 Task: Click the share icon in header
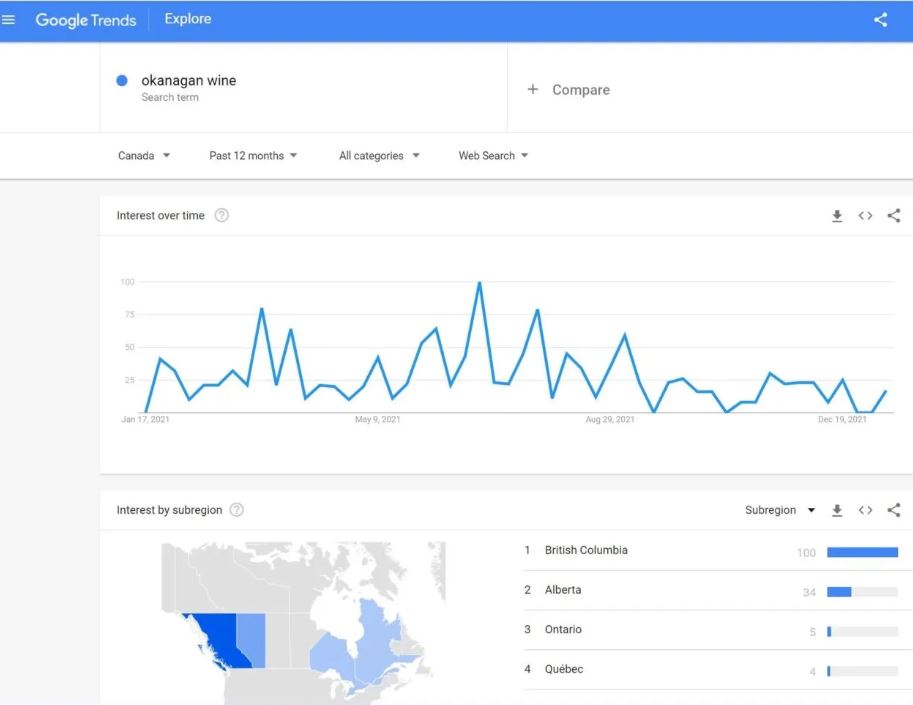880,20
